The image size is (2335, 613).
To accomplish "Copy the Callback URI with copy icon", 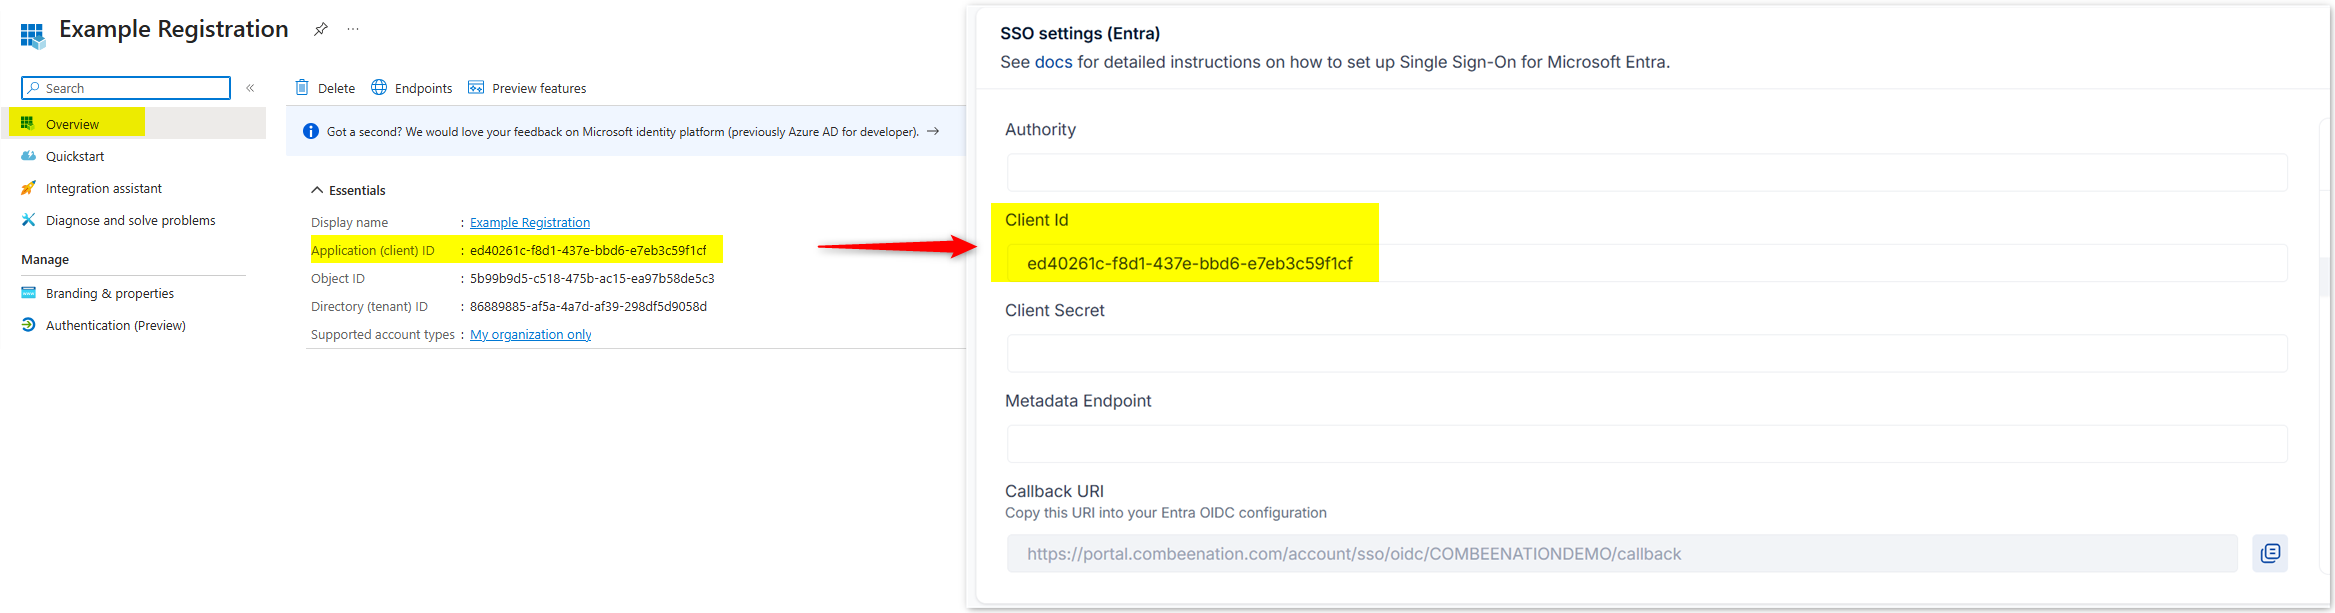I will [2270, 553].
